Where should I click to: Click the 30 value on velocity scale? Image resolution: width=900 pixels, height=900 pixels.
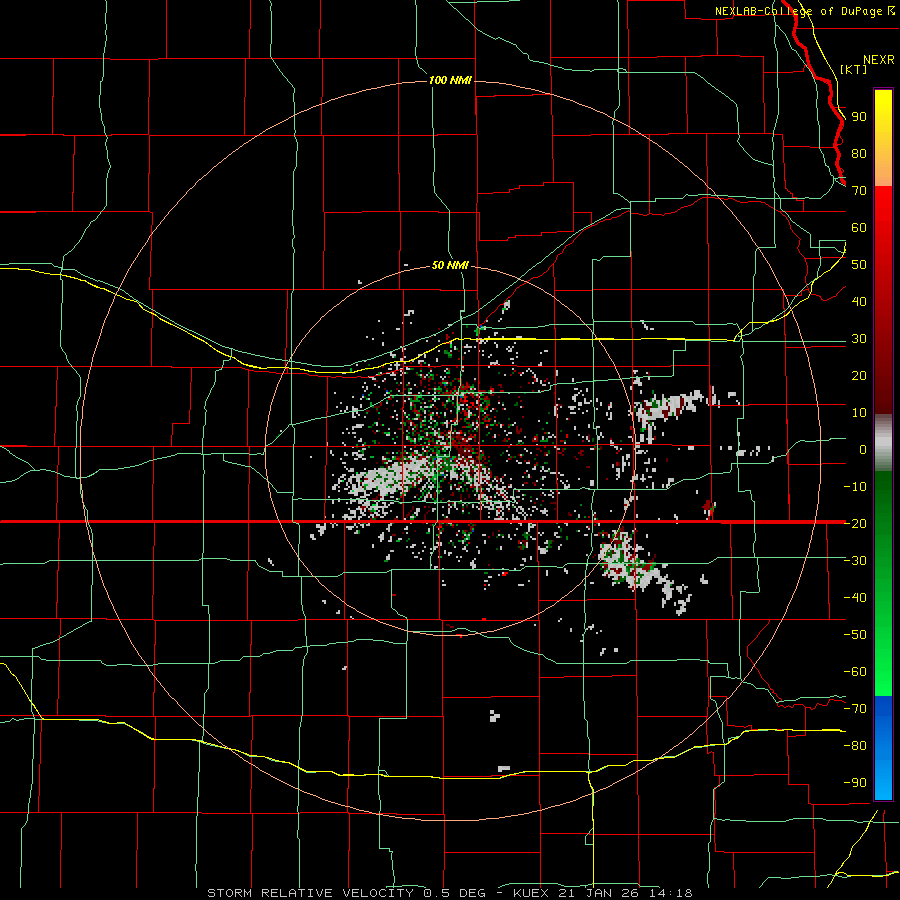pyautogui.click(x=859, y=339)
